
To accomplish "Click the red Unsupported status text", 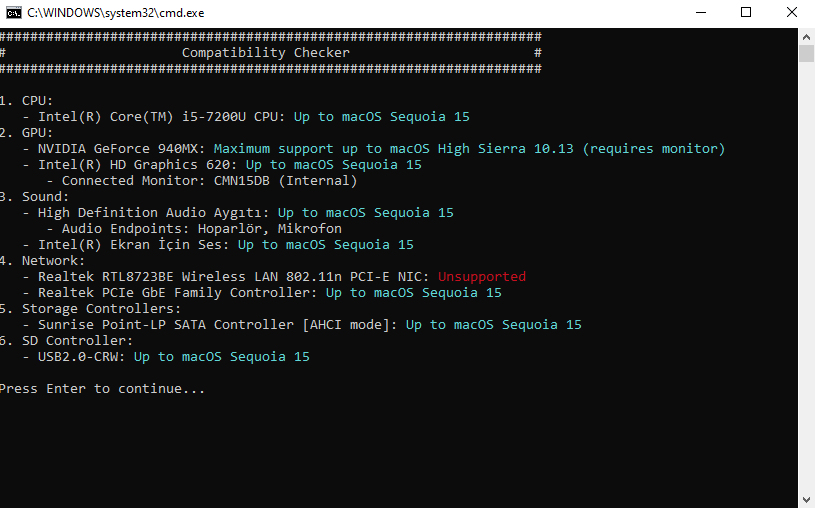I will click(481, 277).
